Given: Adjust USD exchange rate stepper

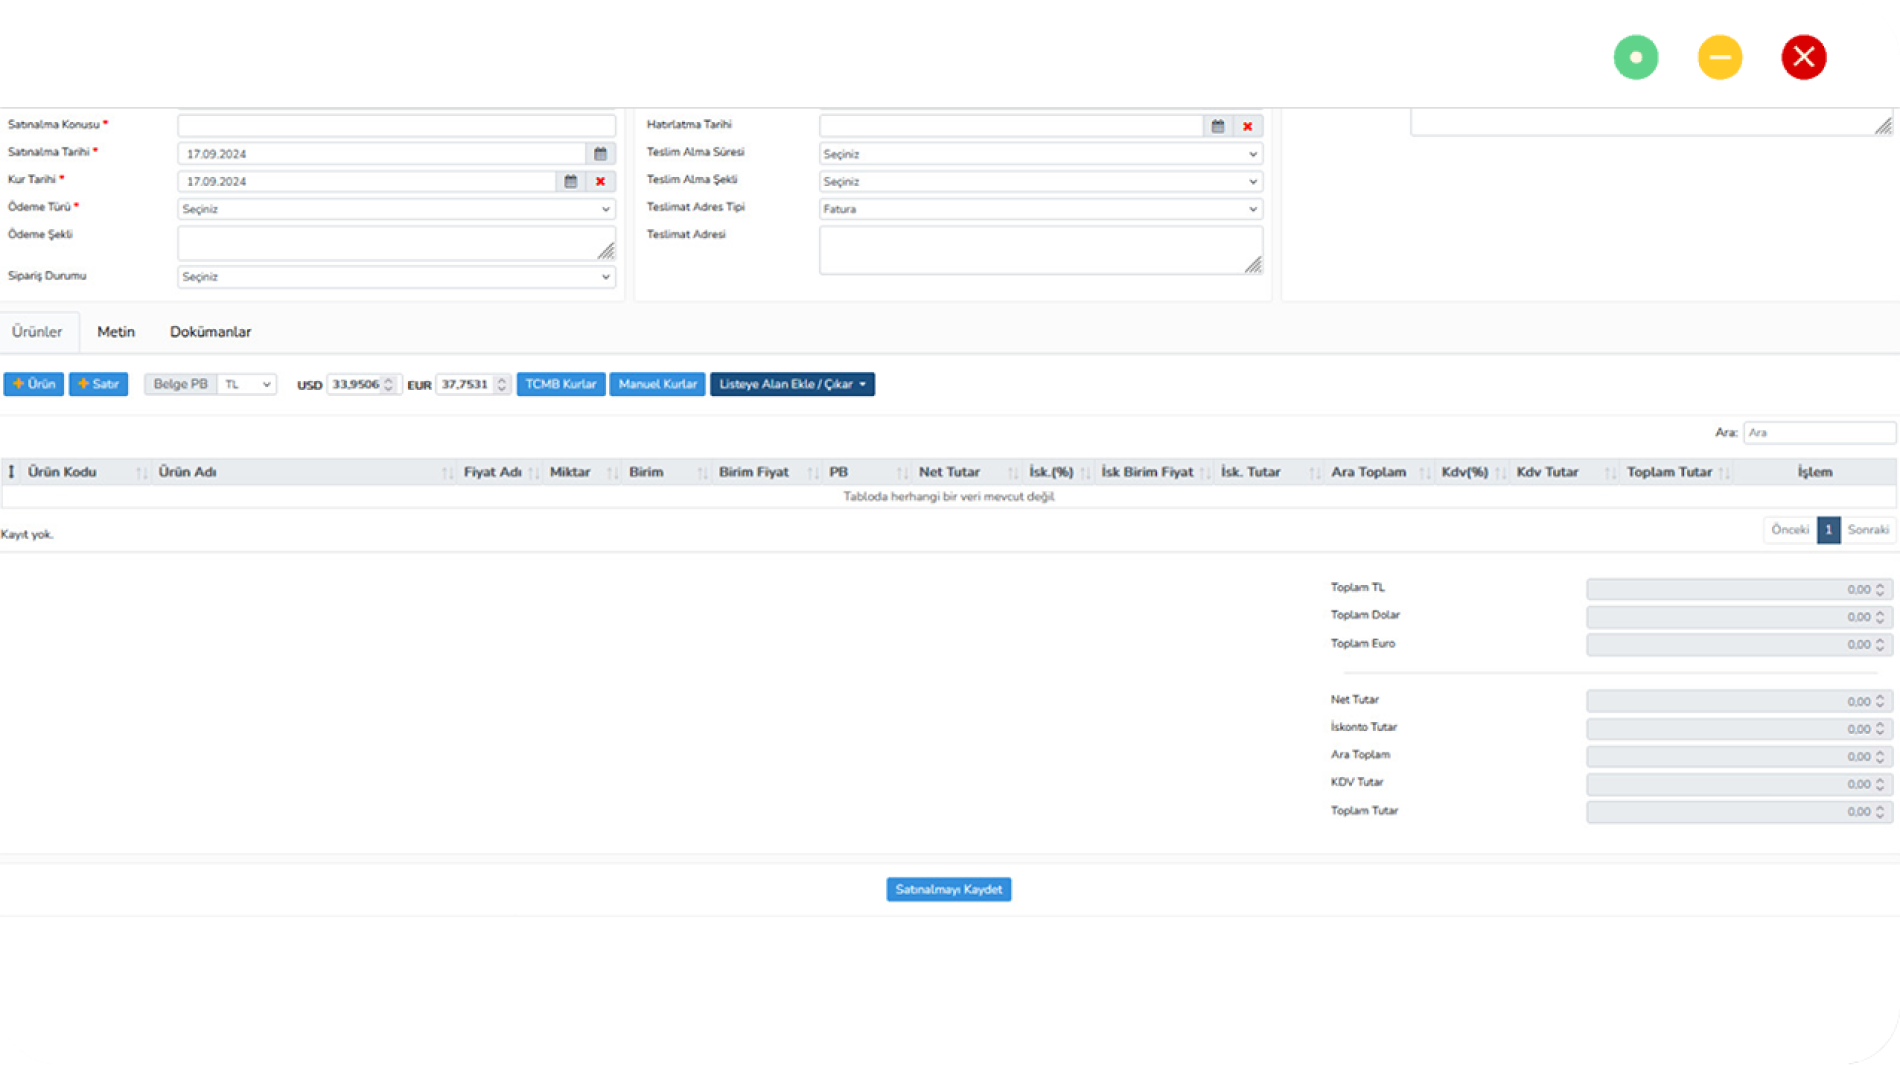Looking at the screenshot, I should 389,385.
